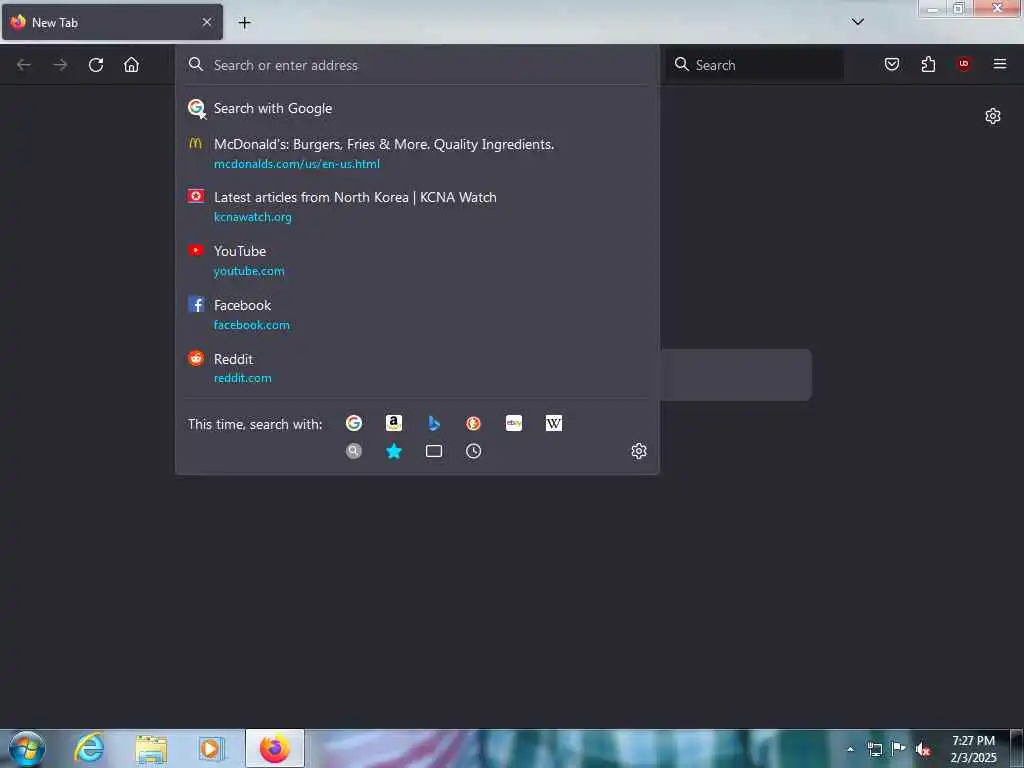Search in browsing History
The image size is (1024, 768).
473,451
